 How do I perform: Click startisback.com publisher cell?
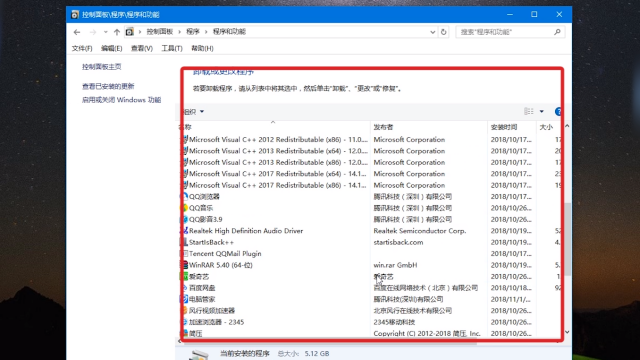pyautogui.click(x=398, y=242)
